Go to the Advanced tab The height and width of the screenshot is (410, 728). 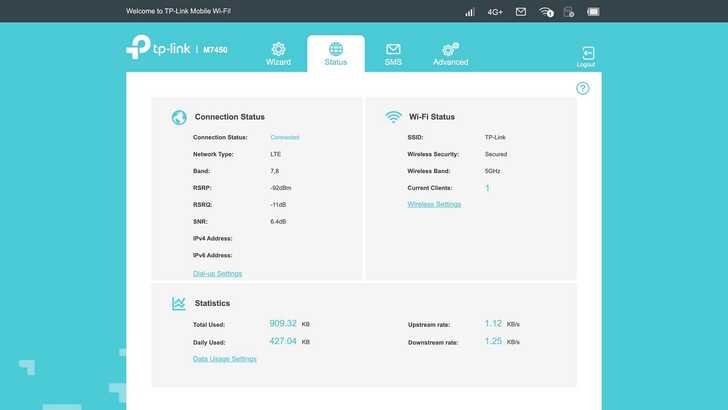click(450, 54)
